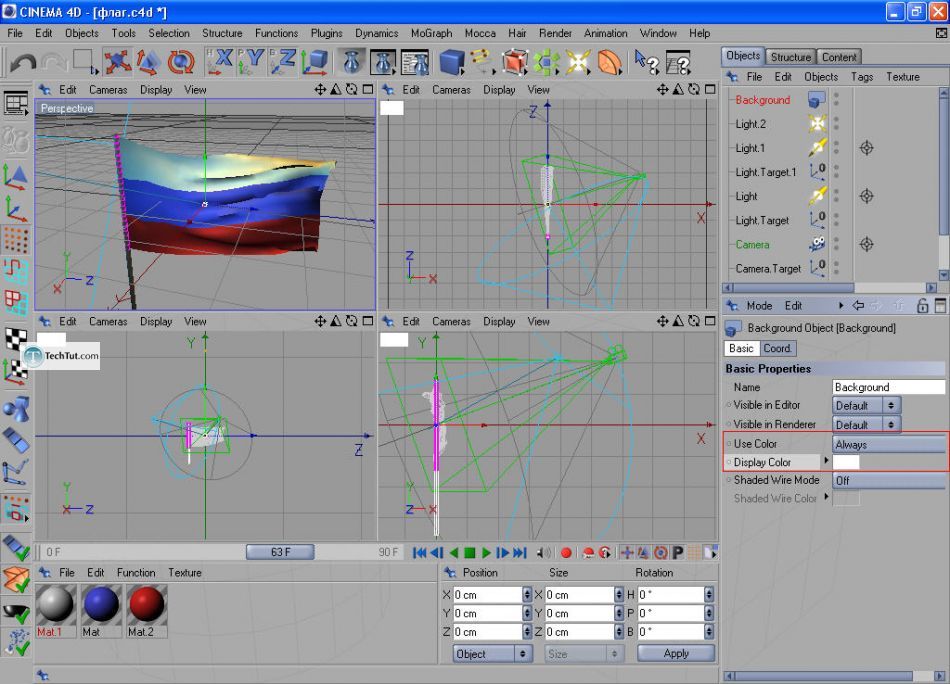This screenshot has height=684, width=950.
Task: Click the light object toolbar icon
Action: click(577, 62)
